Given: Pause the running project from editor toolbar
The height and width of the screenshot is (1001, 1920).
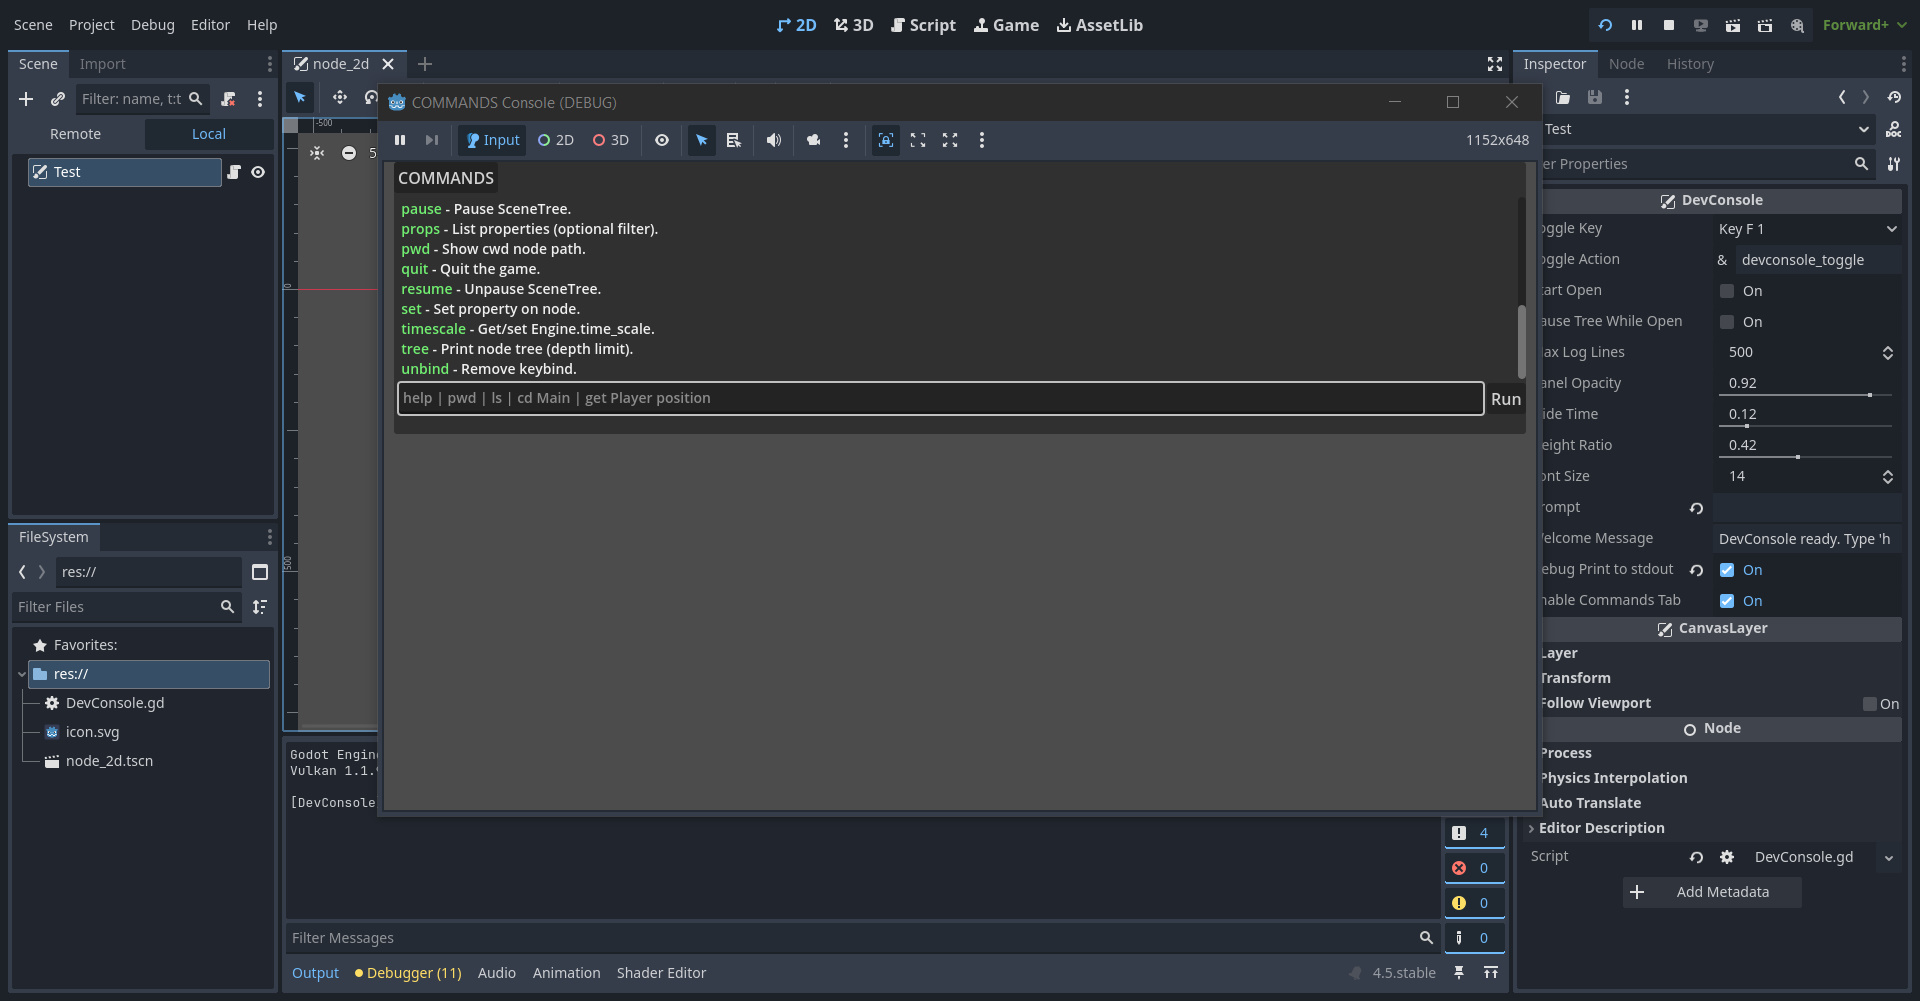Looking at the screenshot, I should coord(1637,25).
